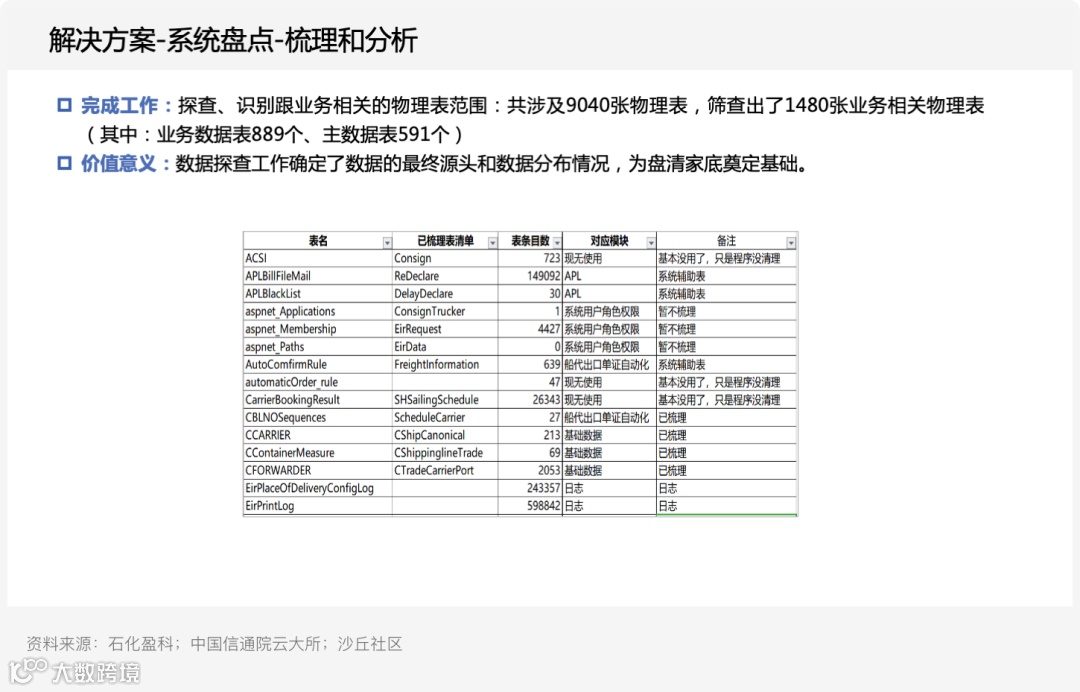Select the count value 639

pos(530,364)
